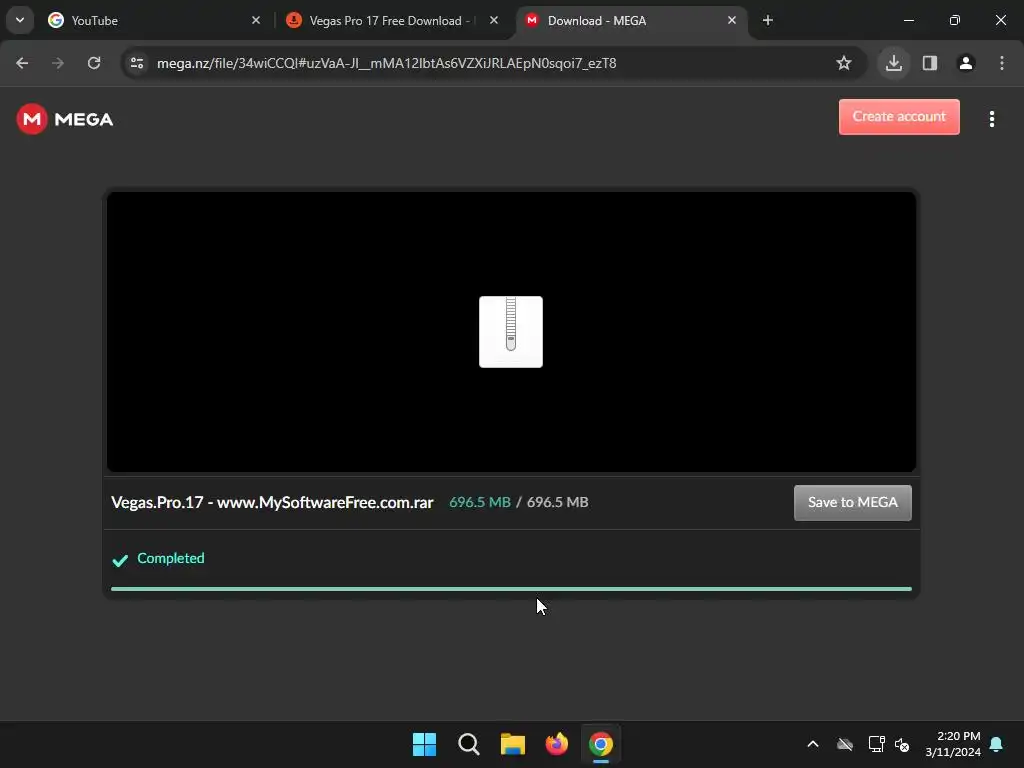Open Chrome's three-dot menu
The height and width of the screenshot is (768, 1024).
tap(1002, 63)
